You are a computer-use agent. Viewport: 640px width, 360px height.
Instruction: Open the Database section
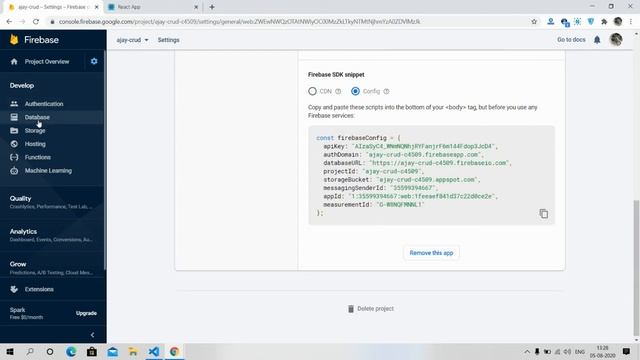(37, 117)
